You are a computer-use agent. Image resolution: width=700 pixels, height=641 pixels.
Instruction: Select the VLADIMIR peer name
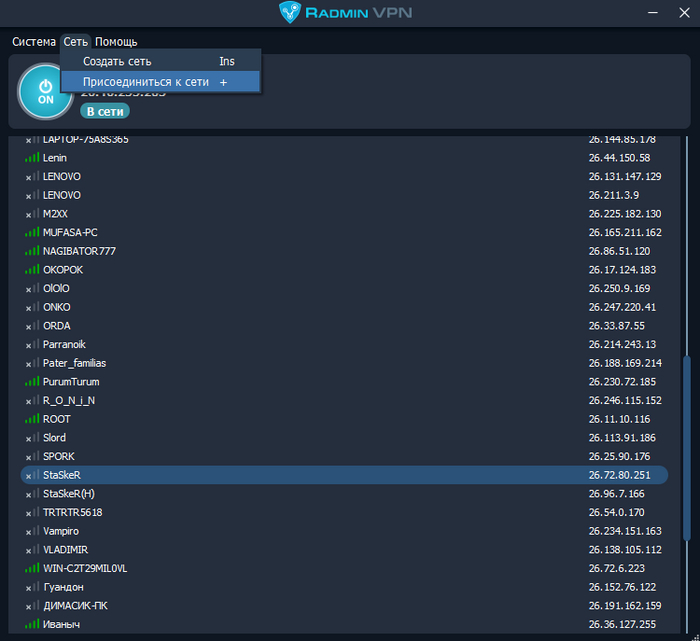[x=65, y=549]
